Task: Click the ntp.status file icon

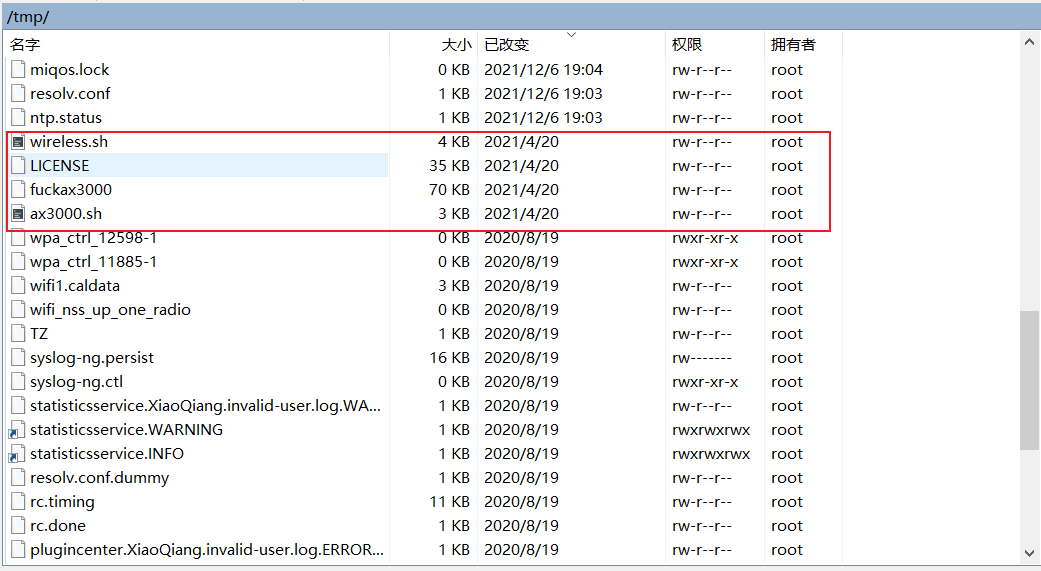Action: pyautogui.click(x=19, y=118)
